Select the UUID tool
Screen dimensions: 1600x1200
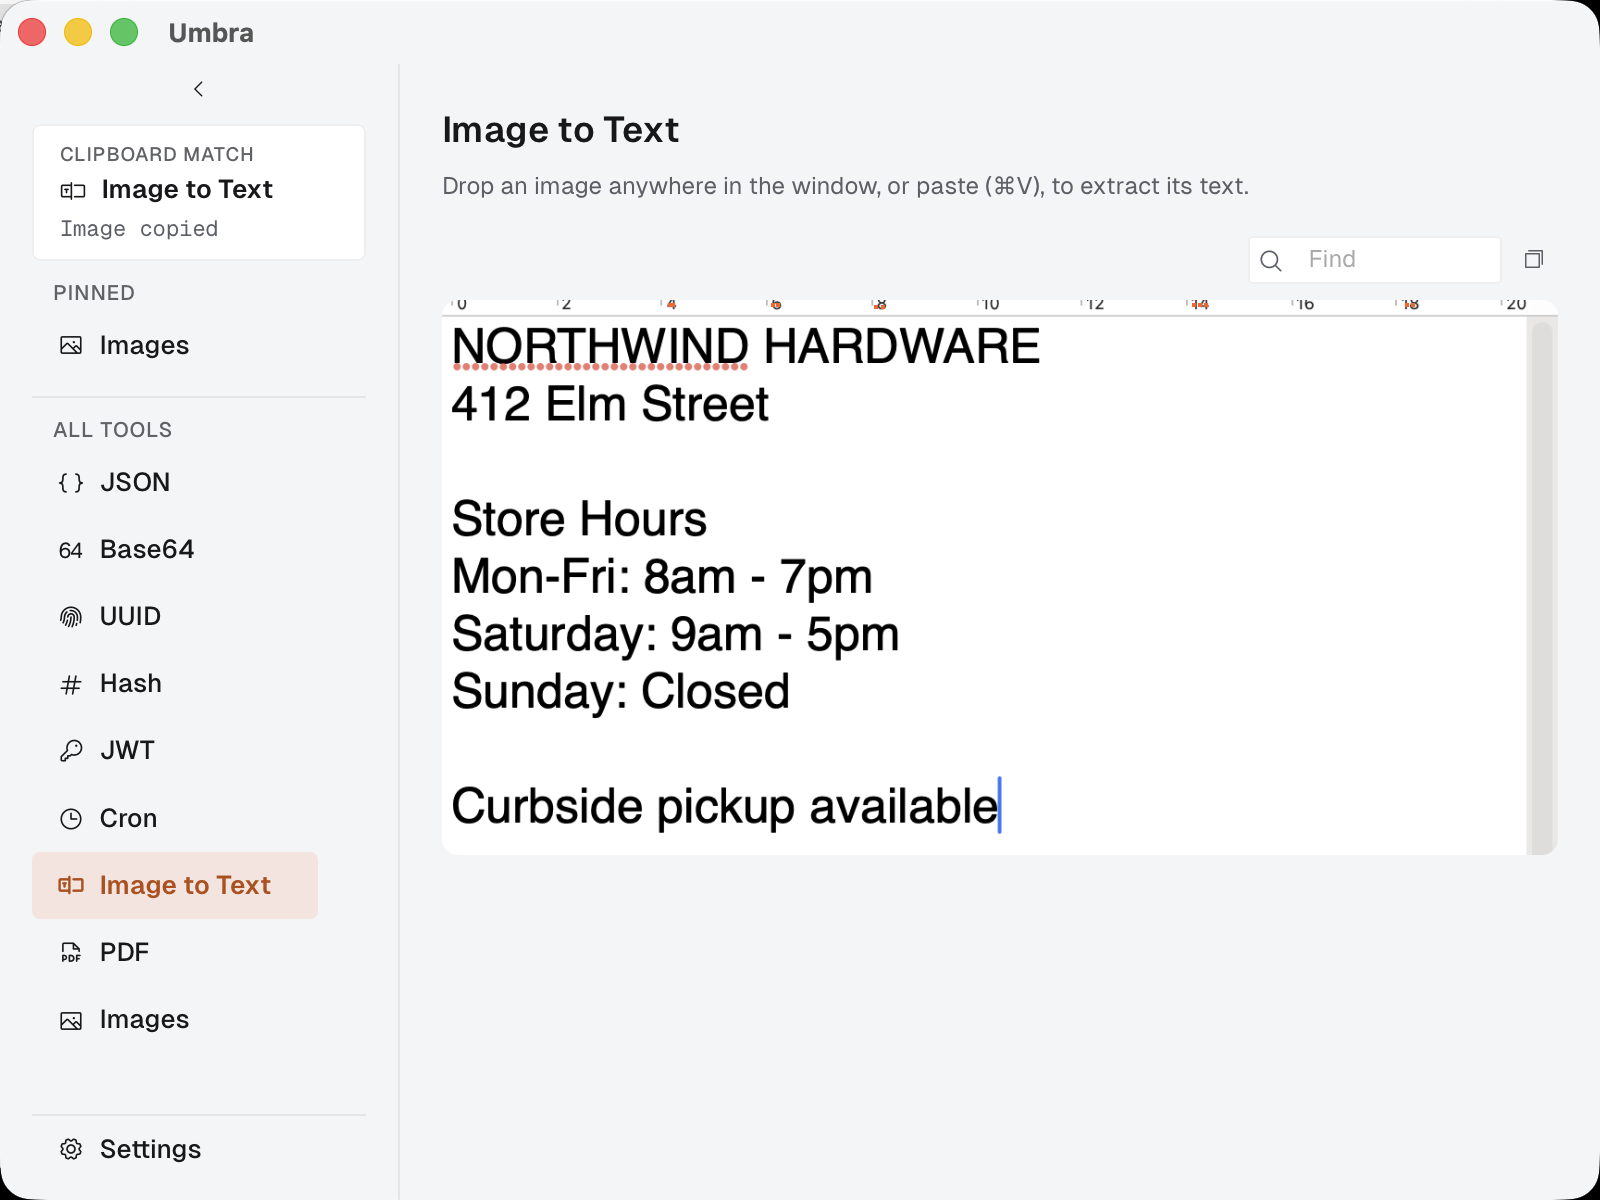coord(175,617)
